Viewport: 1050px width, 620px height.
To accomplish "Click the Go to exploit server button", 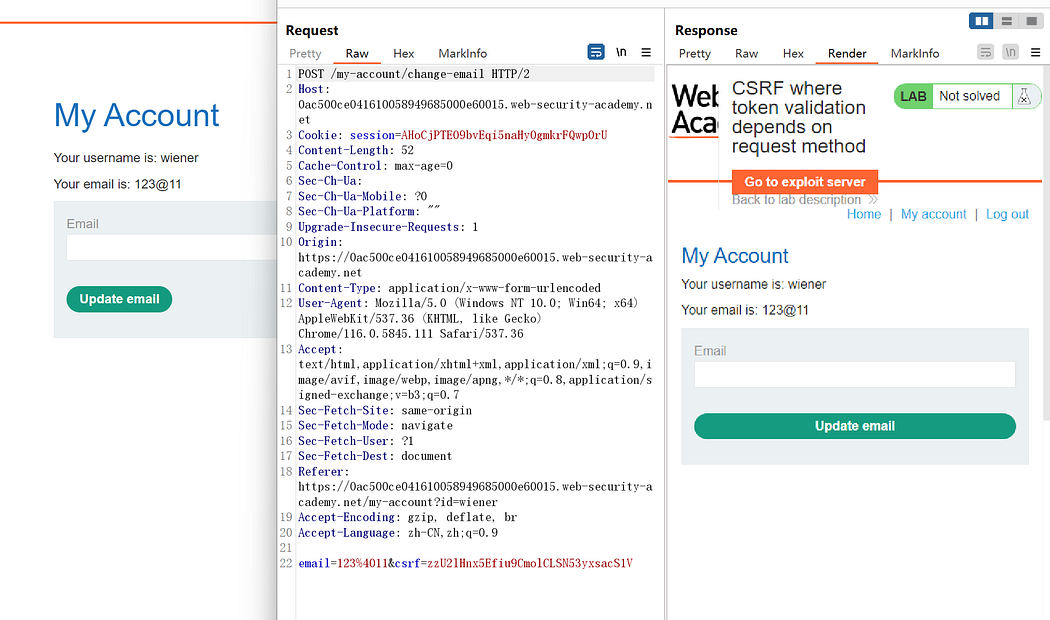I will tap(805, 182).
